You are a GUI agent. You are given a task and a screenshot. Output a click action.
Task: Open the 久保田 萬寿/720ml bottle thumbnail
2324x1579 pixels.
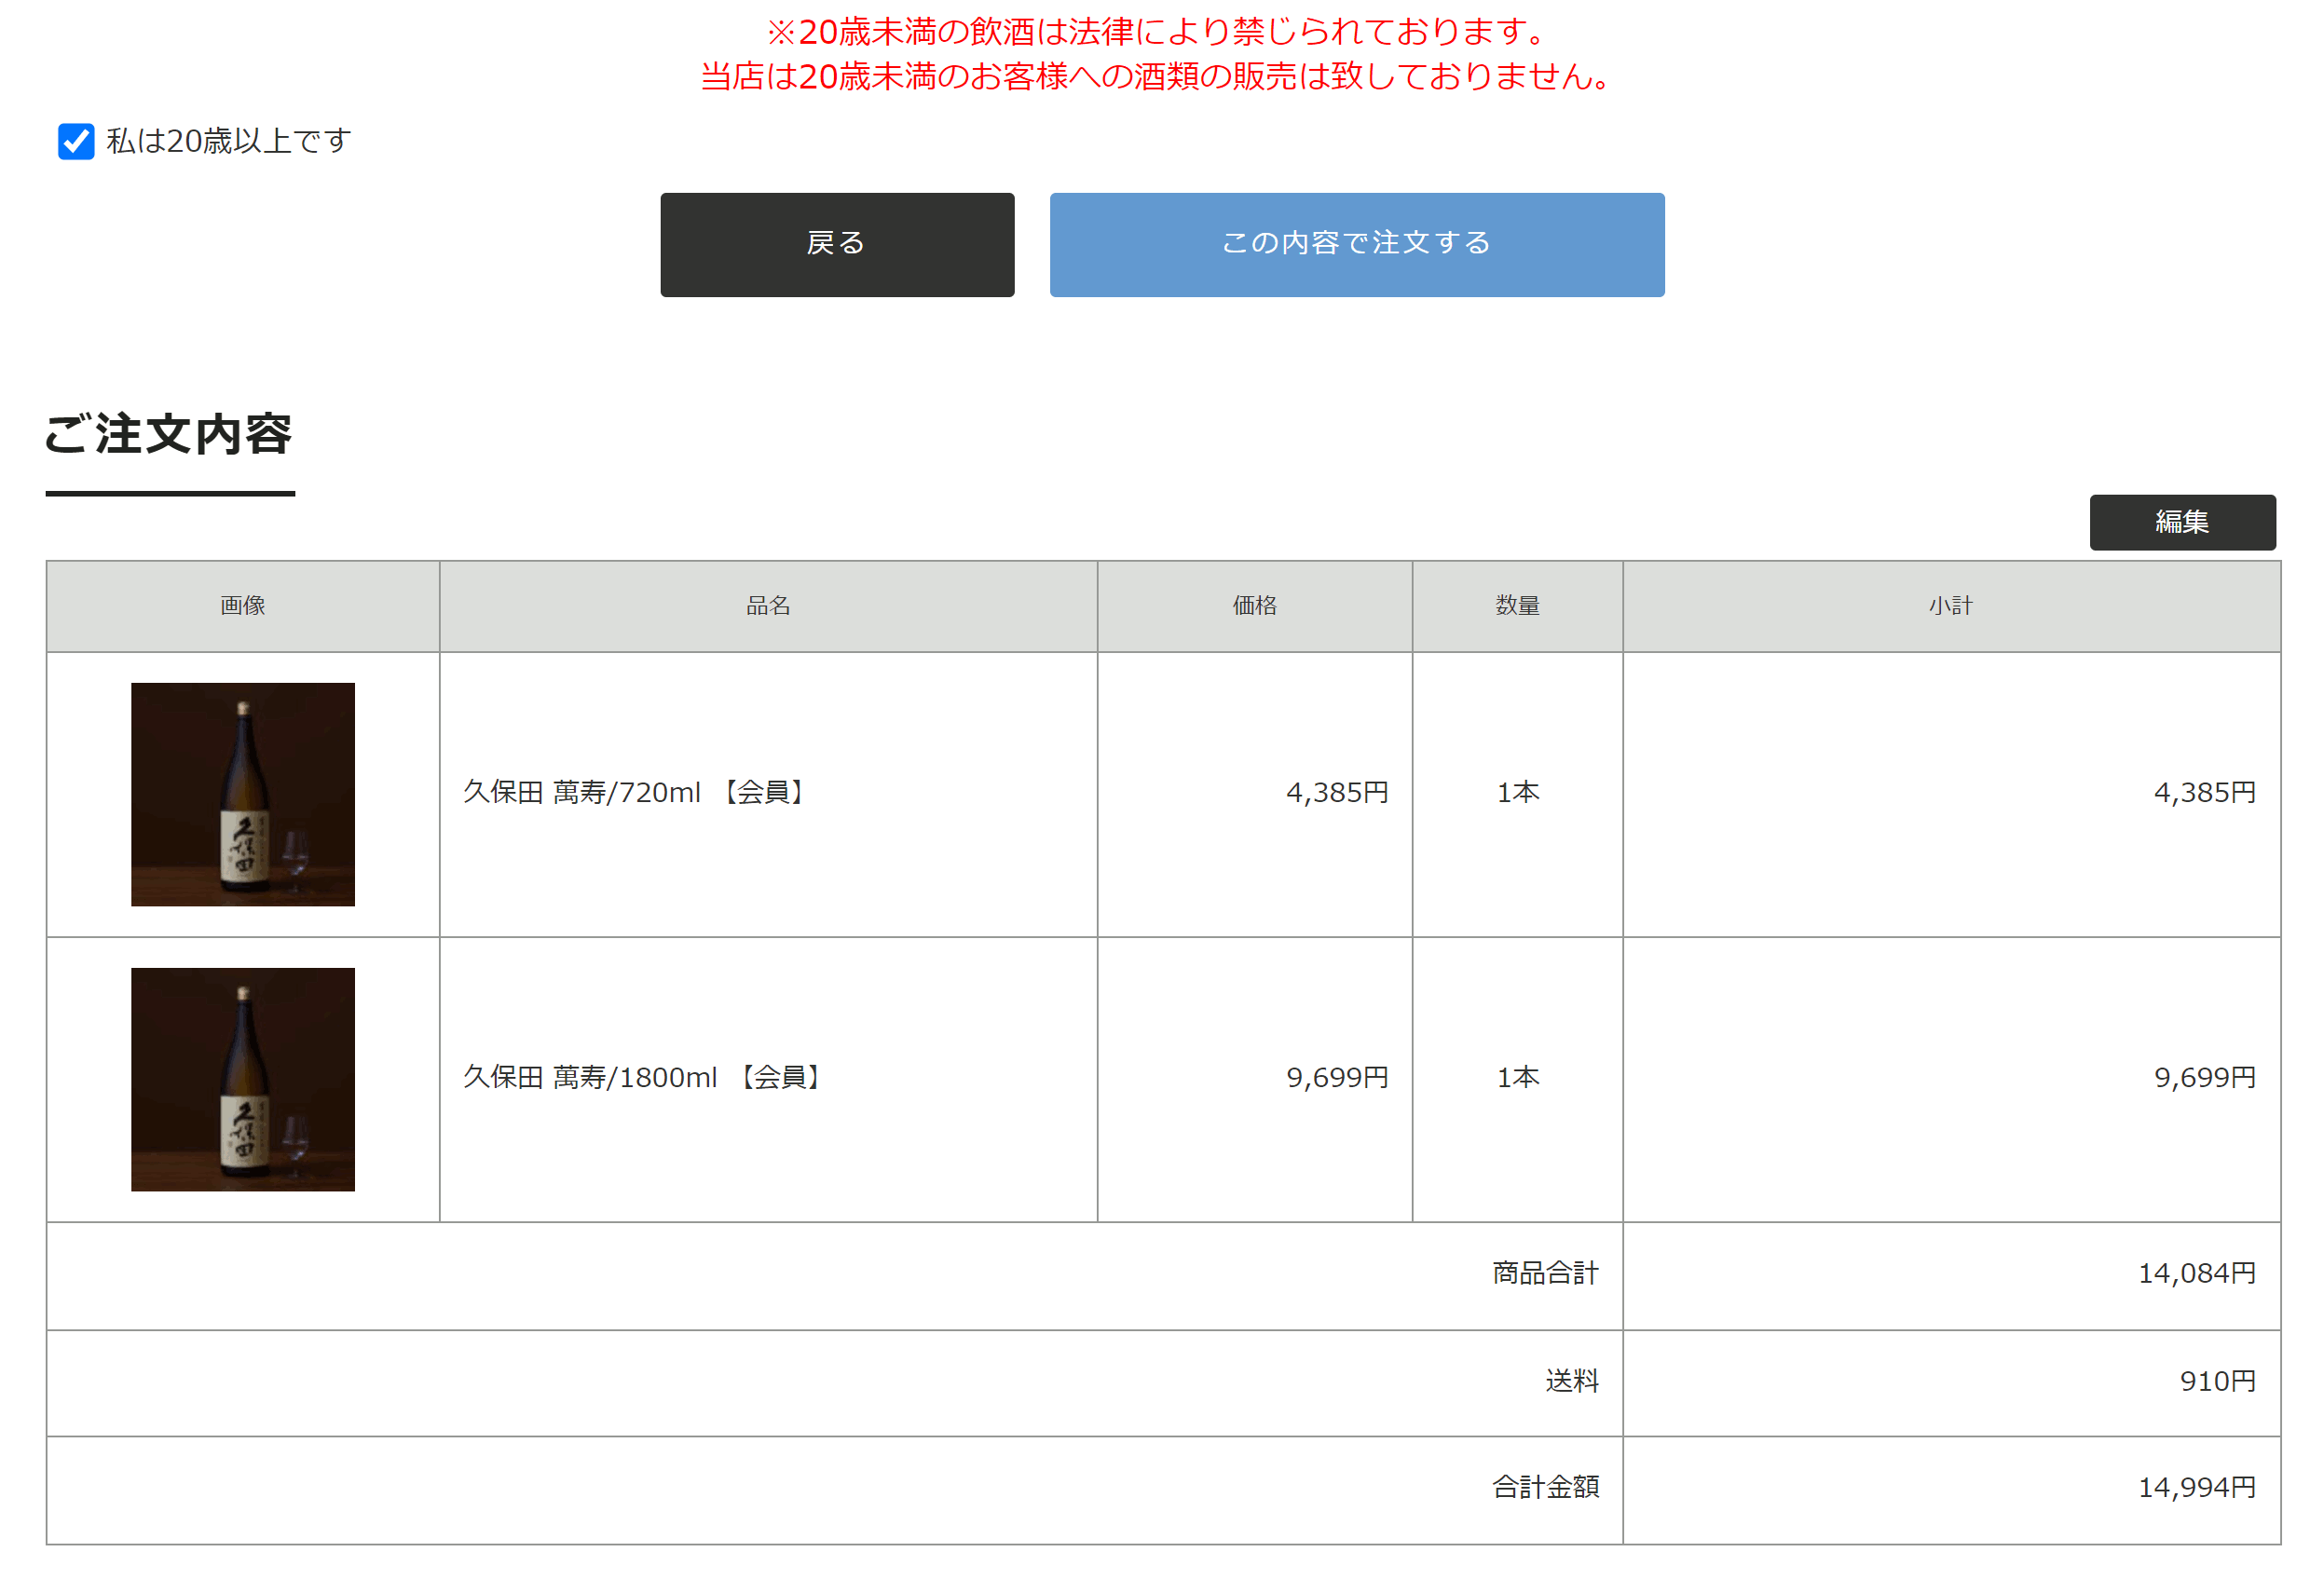243,795
